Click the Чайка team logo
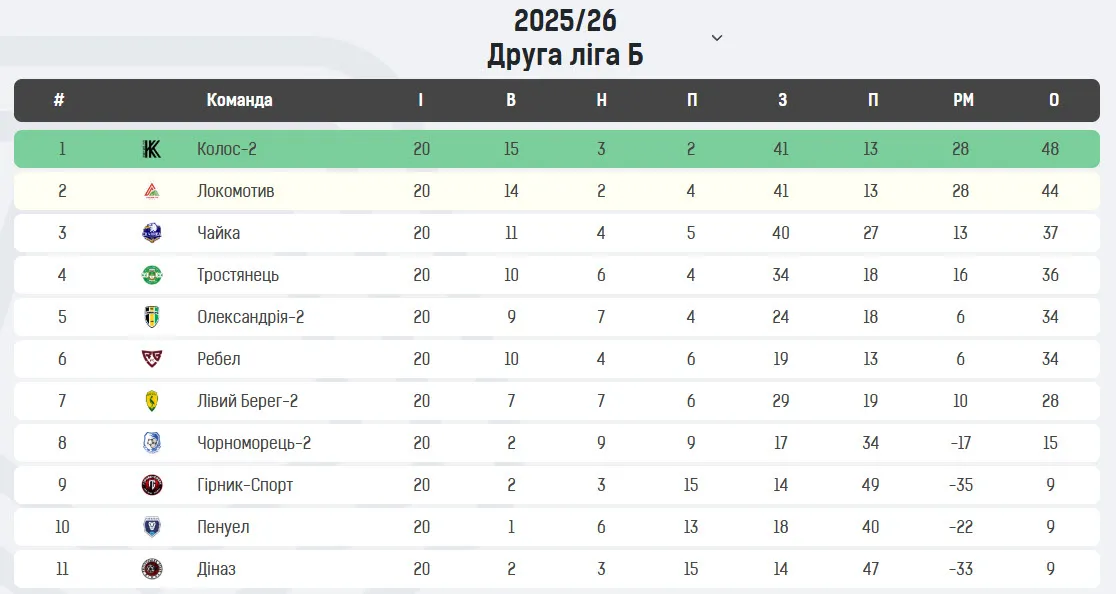 152,233
